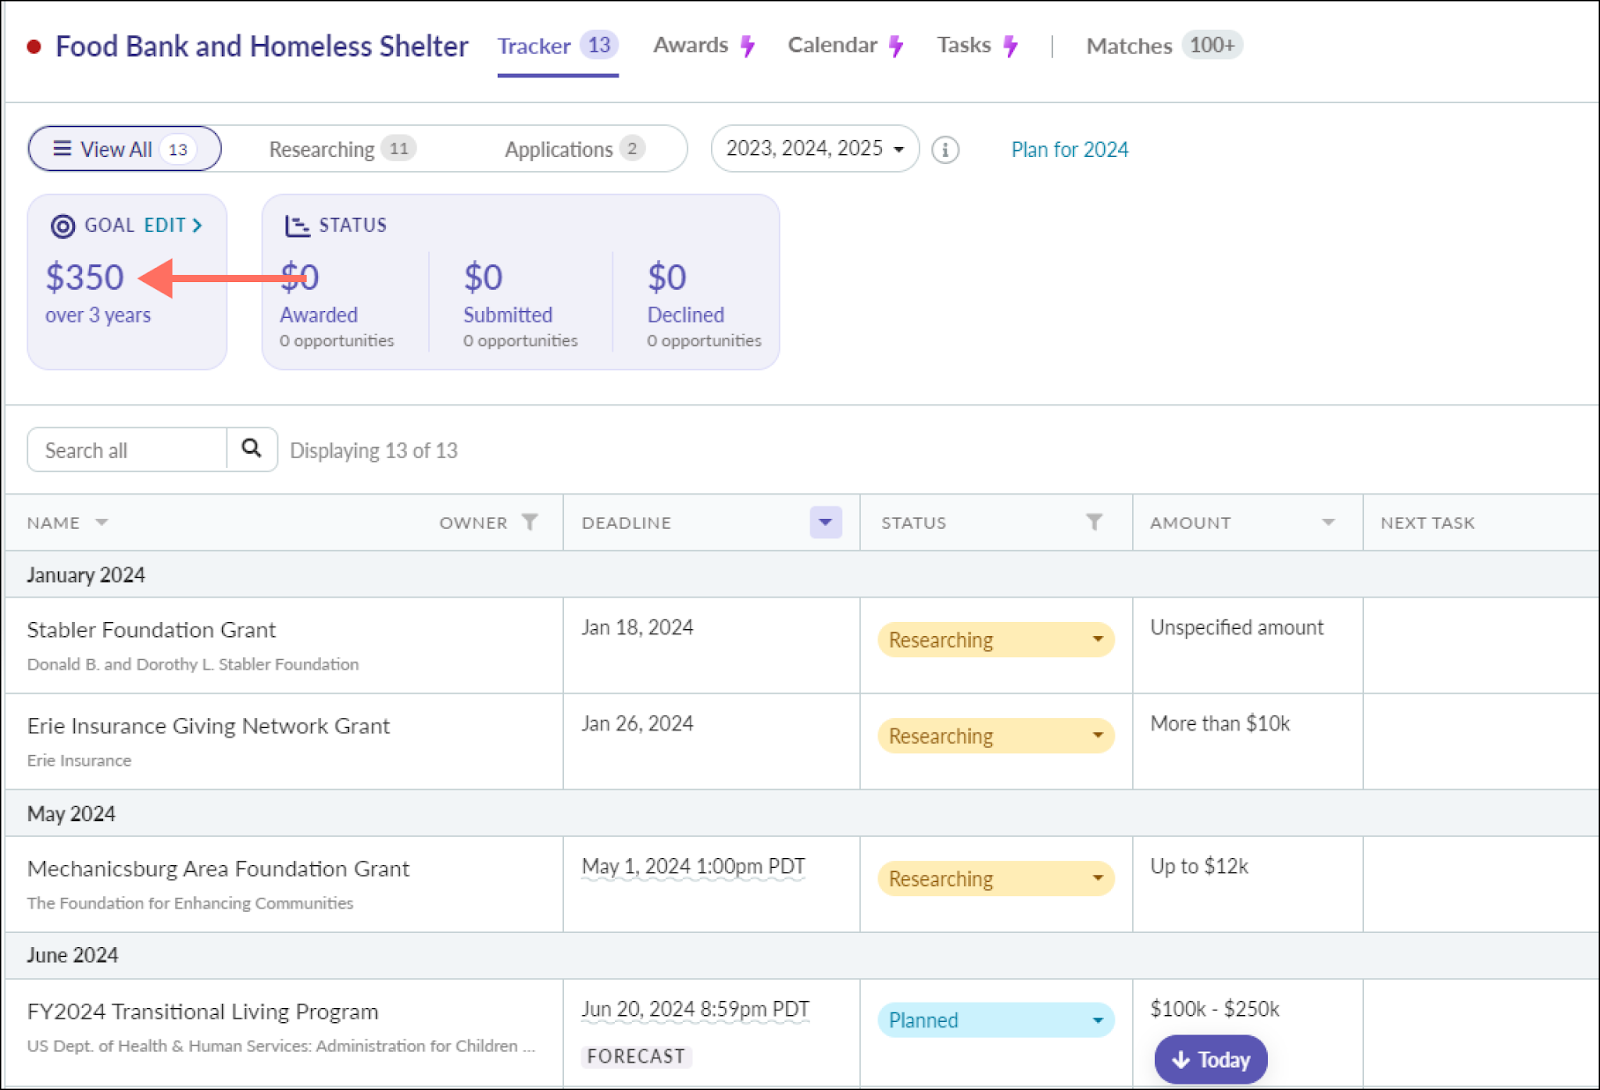1600x1090 pixels.
Task: Edit the $350 goal via EDIT link
Action: pos(166,225)
